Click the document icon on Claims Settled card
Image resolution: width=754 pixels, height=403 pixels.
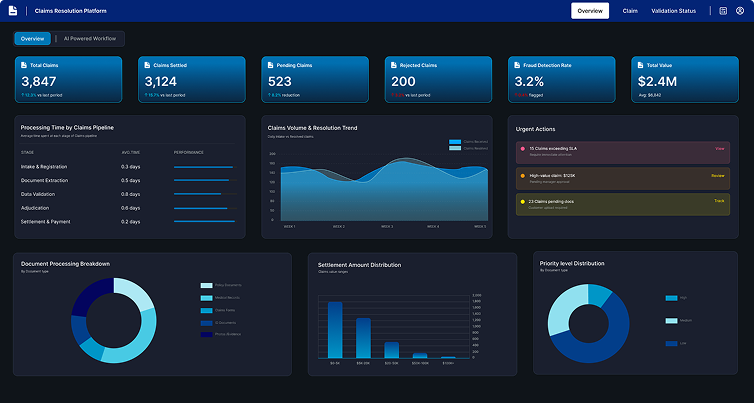tap(147, 65)
